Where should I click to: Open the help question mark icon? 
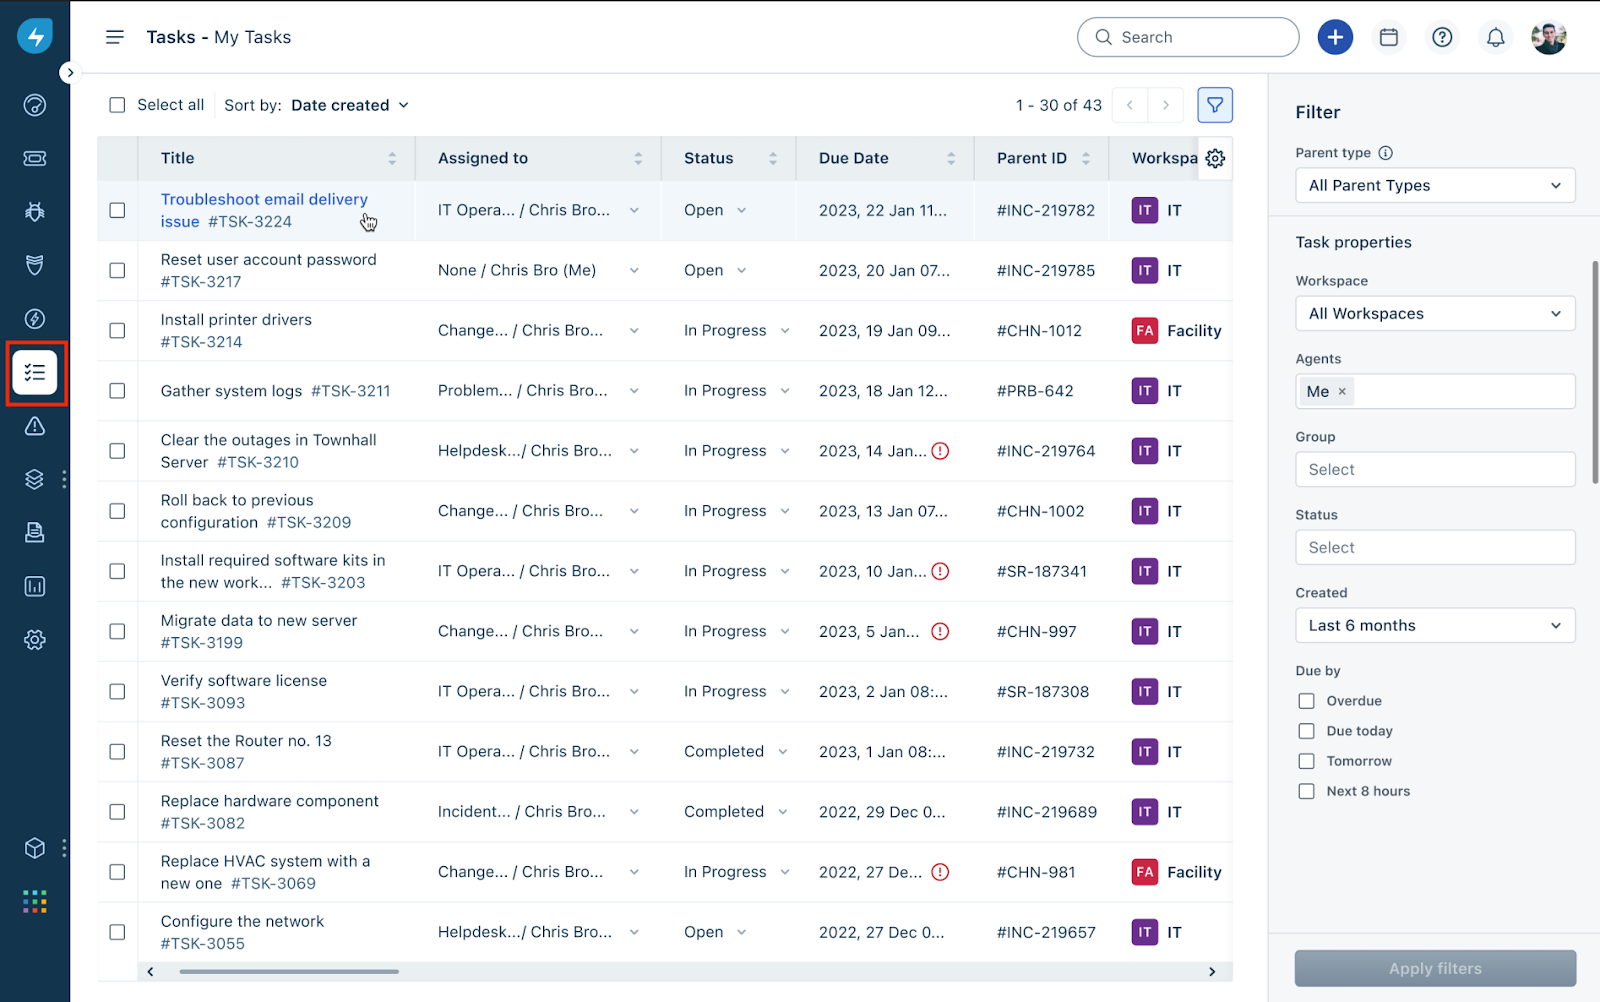(1442, 37)
